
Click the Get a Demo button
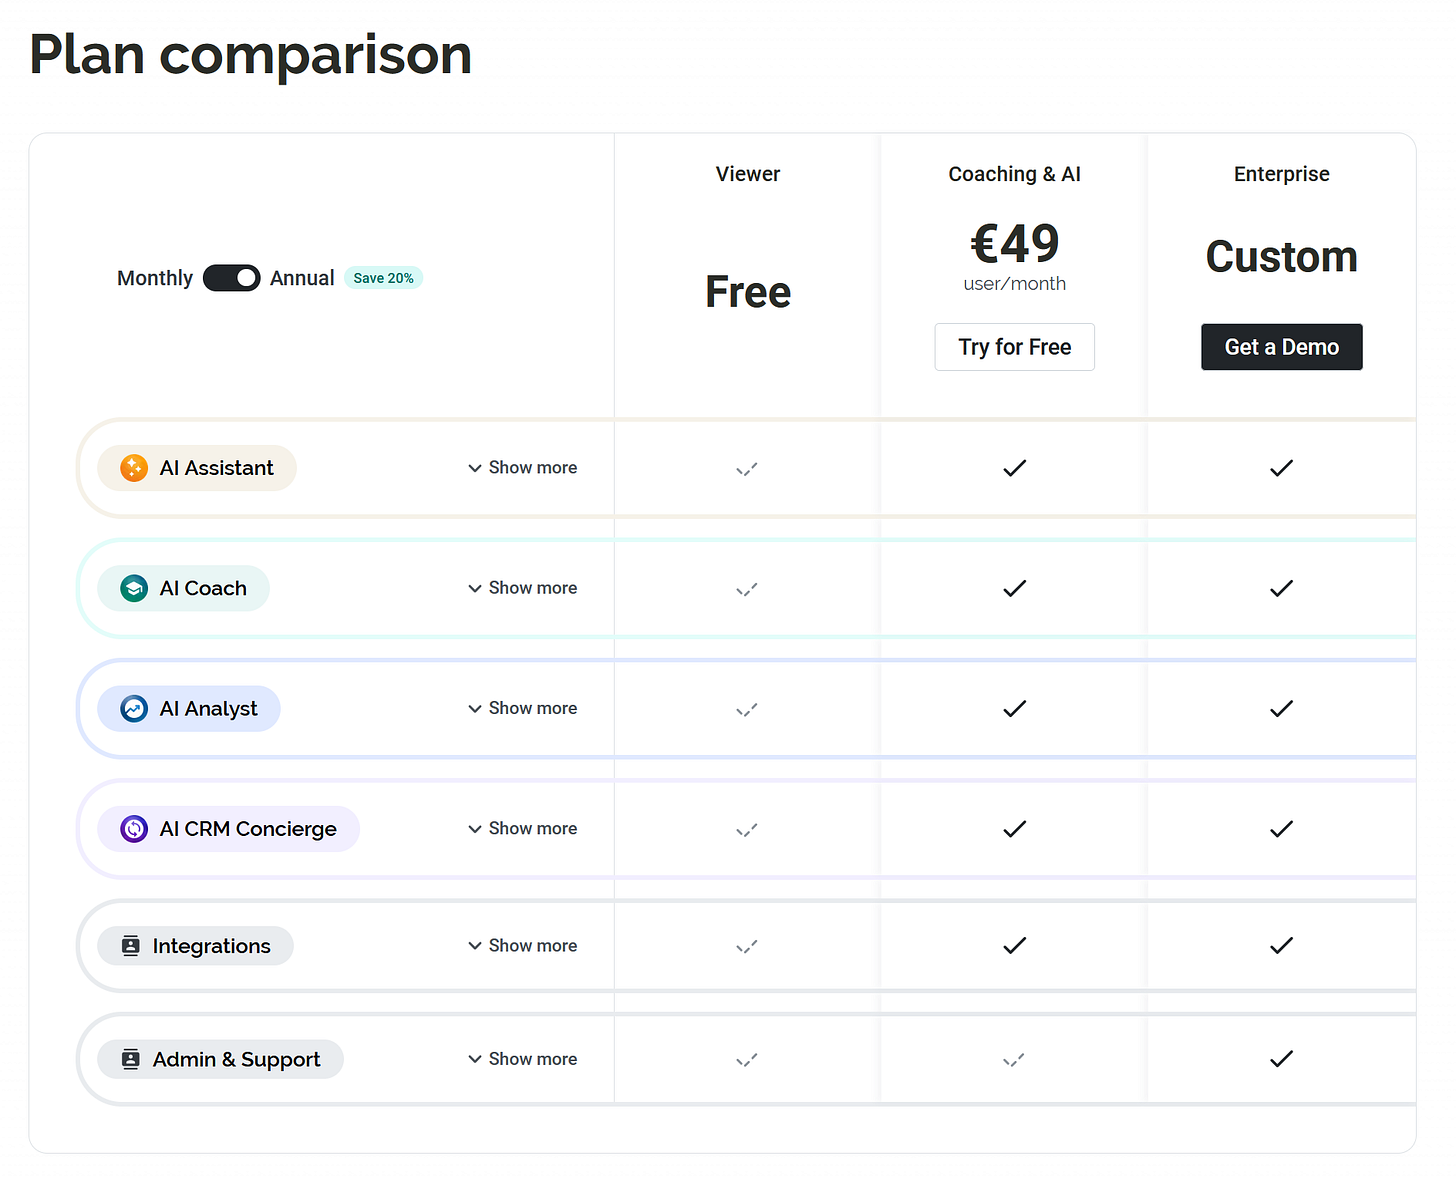tap(1281, 347)
